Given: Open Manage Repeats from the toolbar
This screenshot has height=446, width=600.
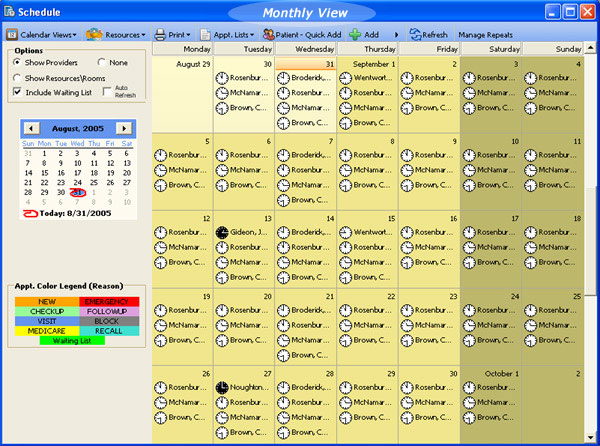Looking at the screenshot, I should (x=485, y=35).
